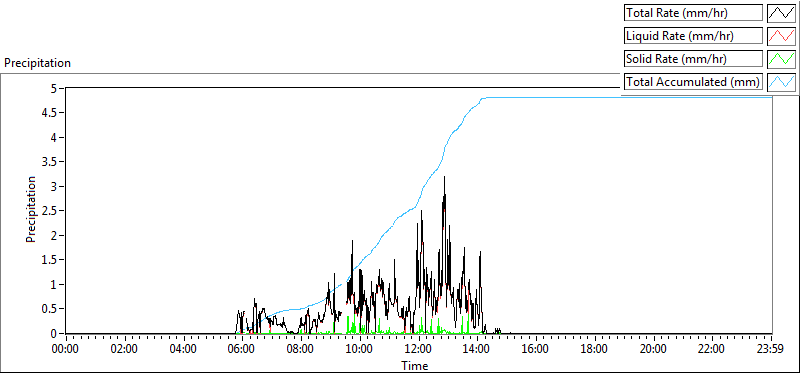Screen dimensions: 800x373
Task: Select the Total Accumulated (mm) legend label
Action: click(693, 82)
